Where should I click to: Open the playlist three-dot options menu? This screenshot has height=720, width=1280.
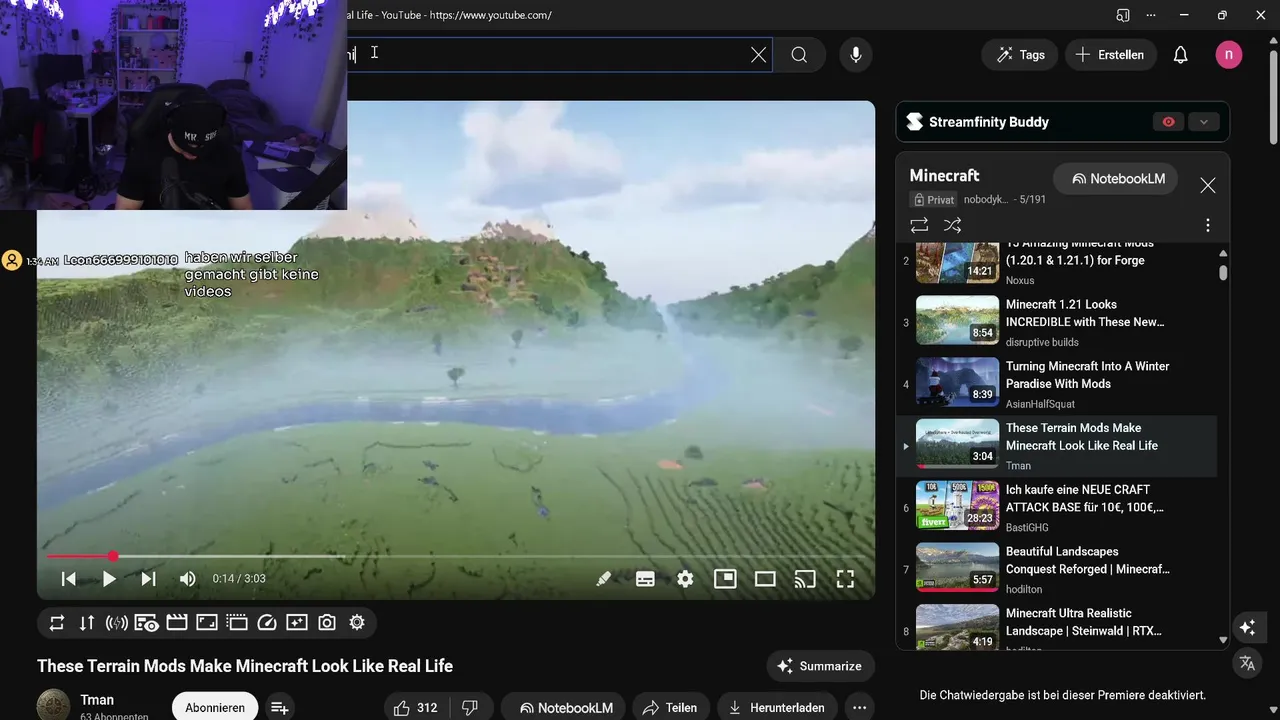click(x=1208, y=225)
